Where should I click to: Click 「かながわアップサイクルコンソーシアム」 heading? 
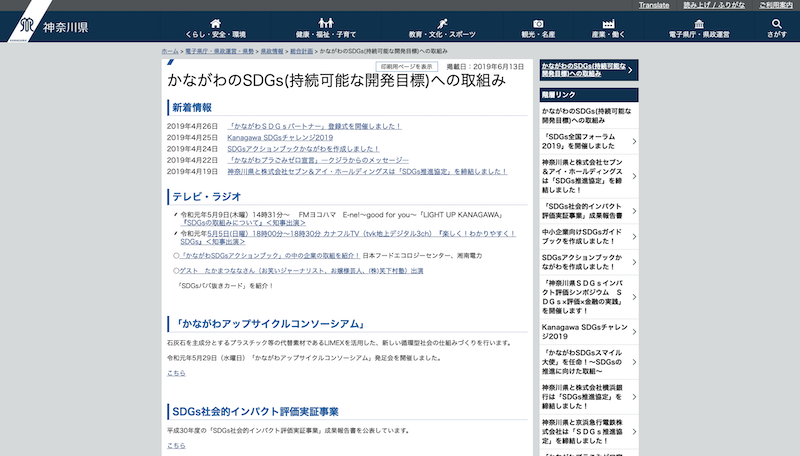[x=270, y=324]
